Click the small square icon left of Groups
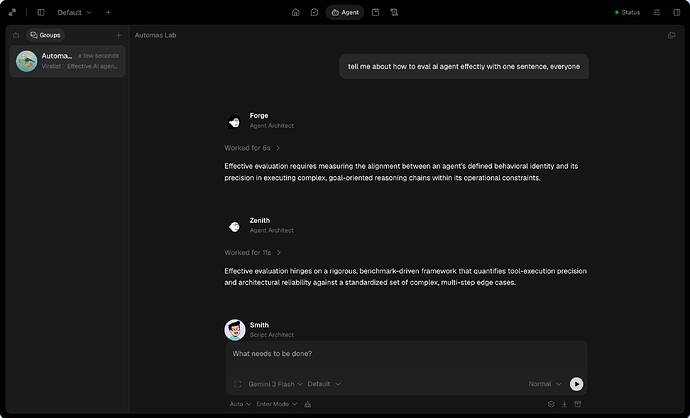Image resolution: width=690 pixels, height=418 pixels. (16, 35)
